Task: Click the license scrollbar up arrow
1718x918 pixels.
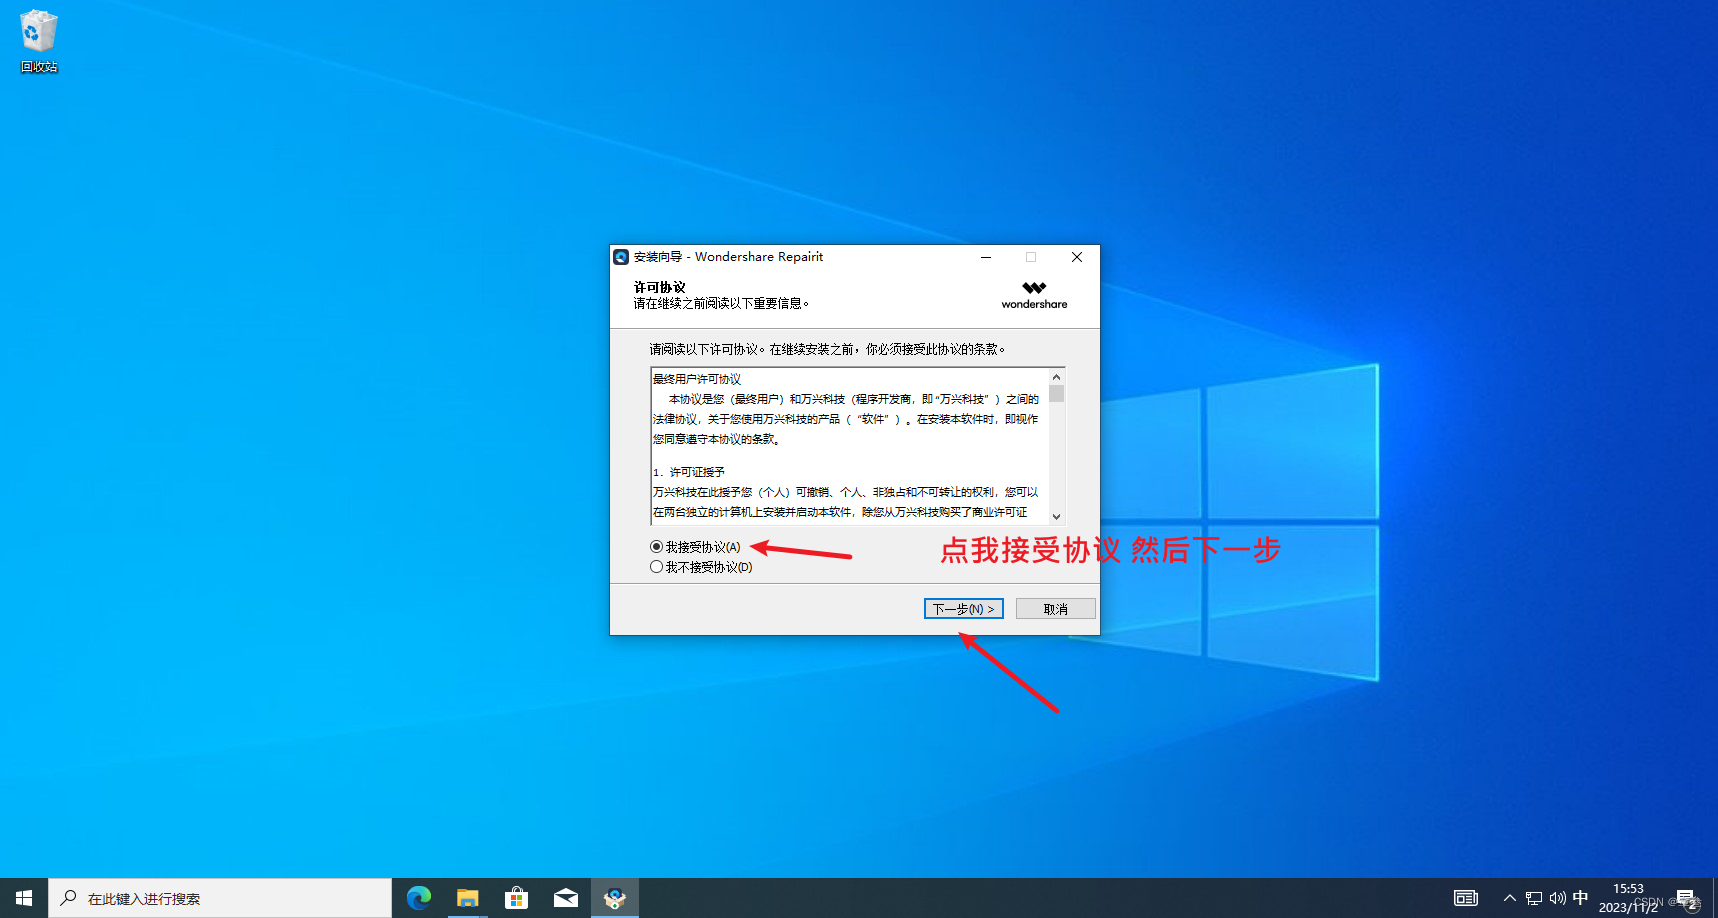Action: 1056,377
